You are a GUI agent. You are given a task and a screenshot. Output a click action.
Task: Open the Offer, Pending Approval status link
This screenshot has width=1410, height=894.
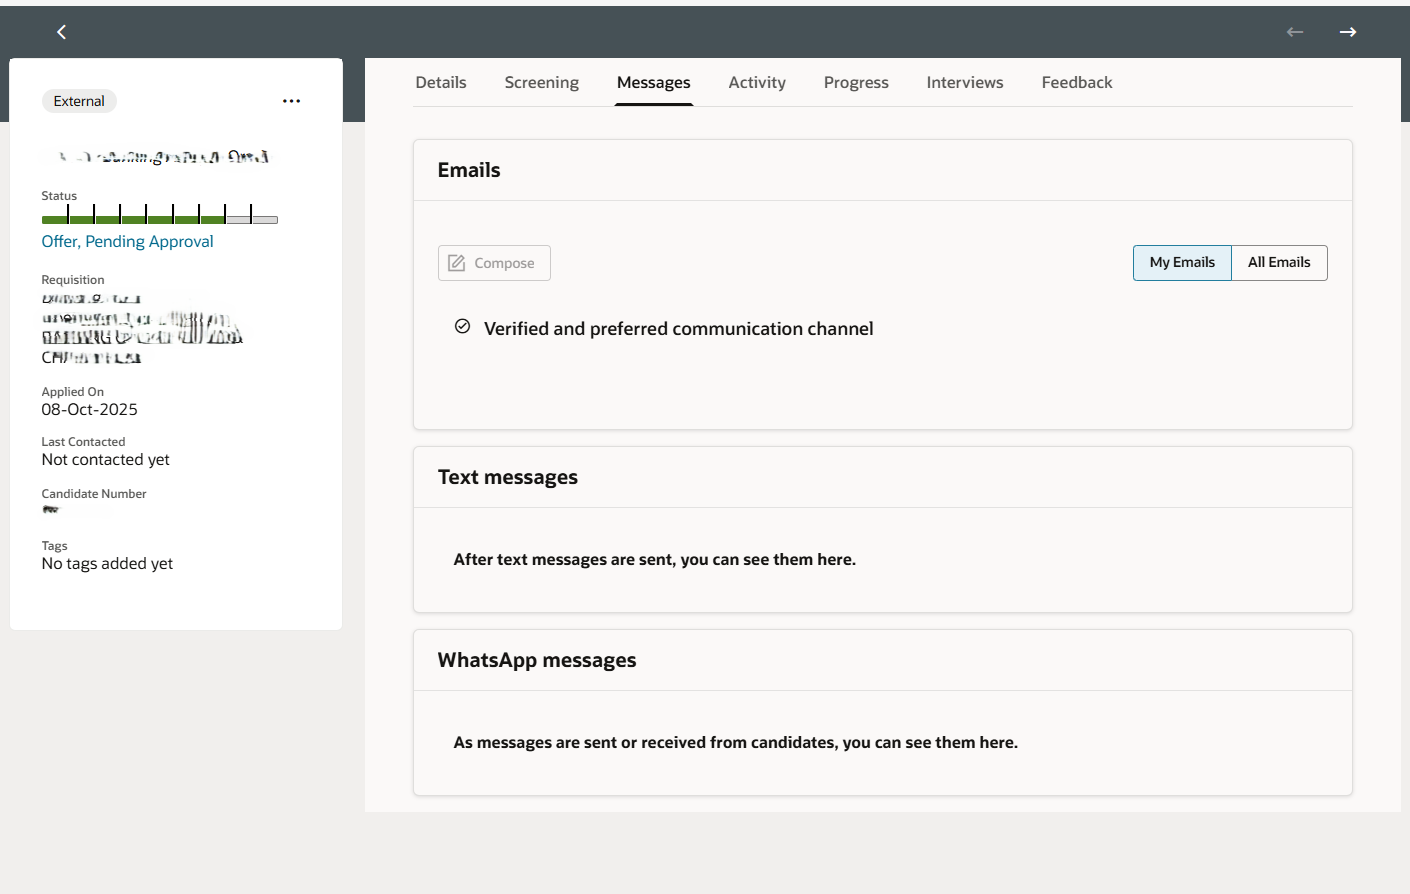(x=127, y=242)
